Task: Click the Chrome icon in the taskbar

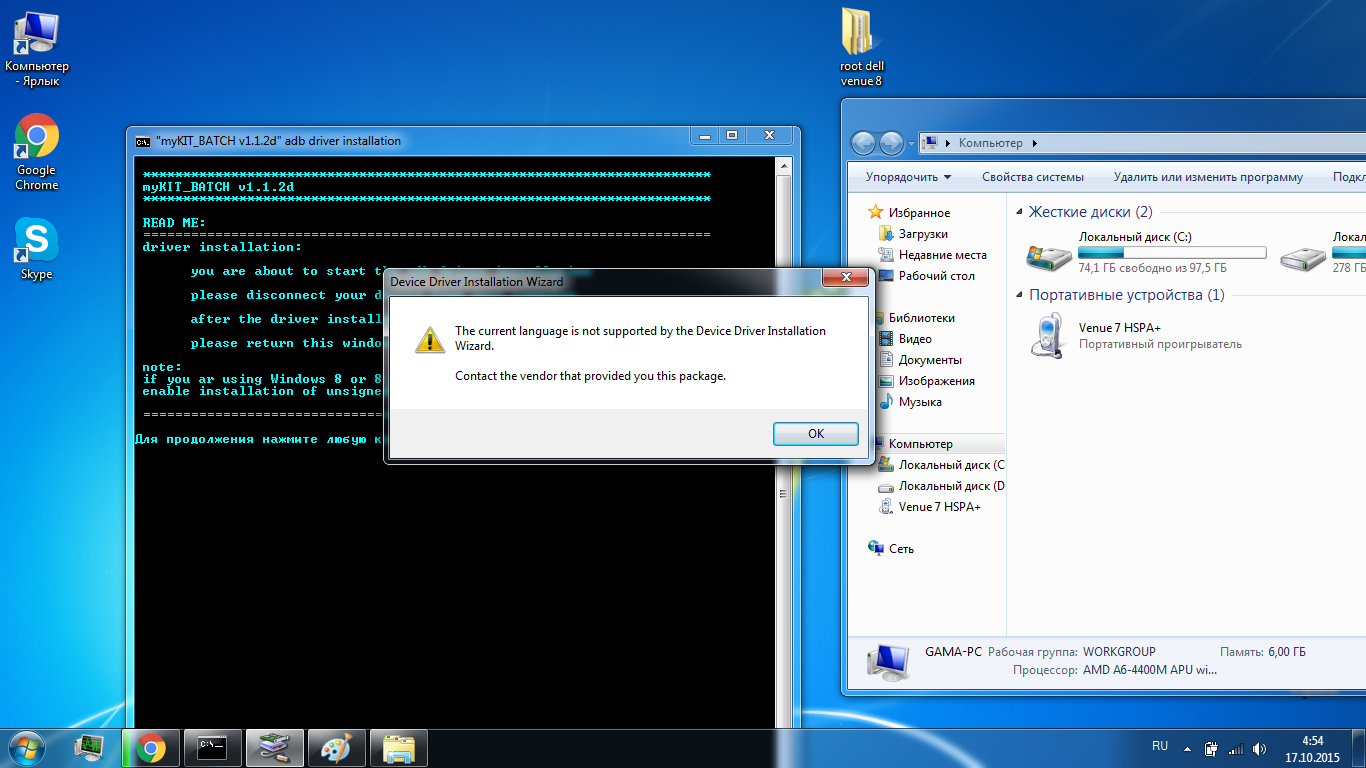Action: [151, 747]
